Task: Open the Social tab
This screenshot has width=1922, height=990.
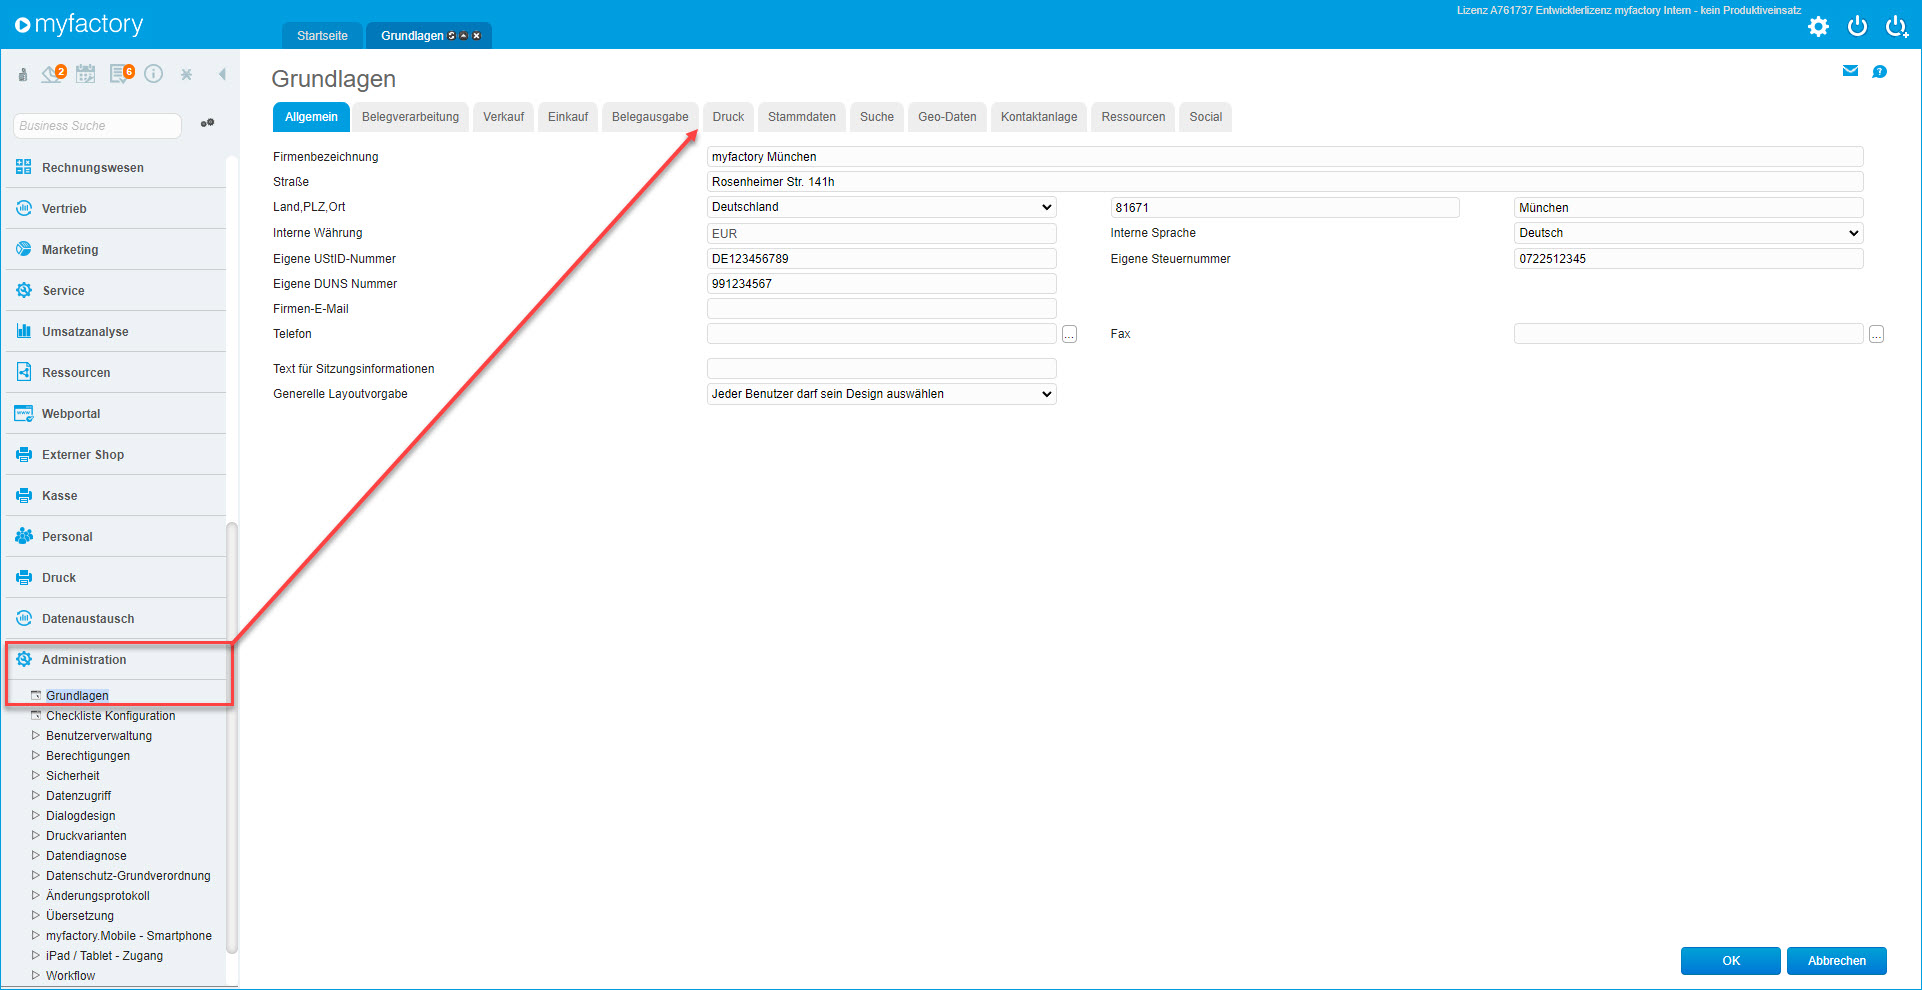Action: point(1205,117)
